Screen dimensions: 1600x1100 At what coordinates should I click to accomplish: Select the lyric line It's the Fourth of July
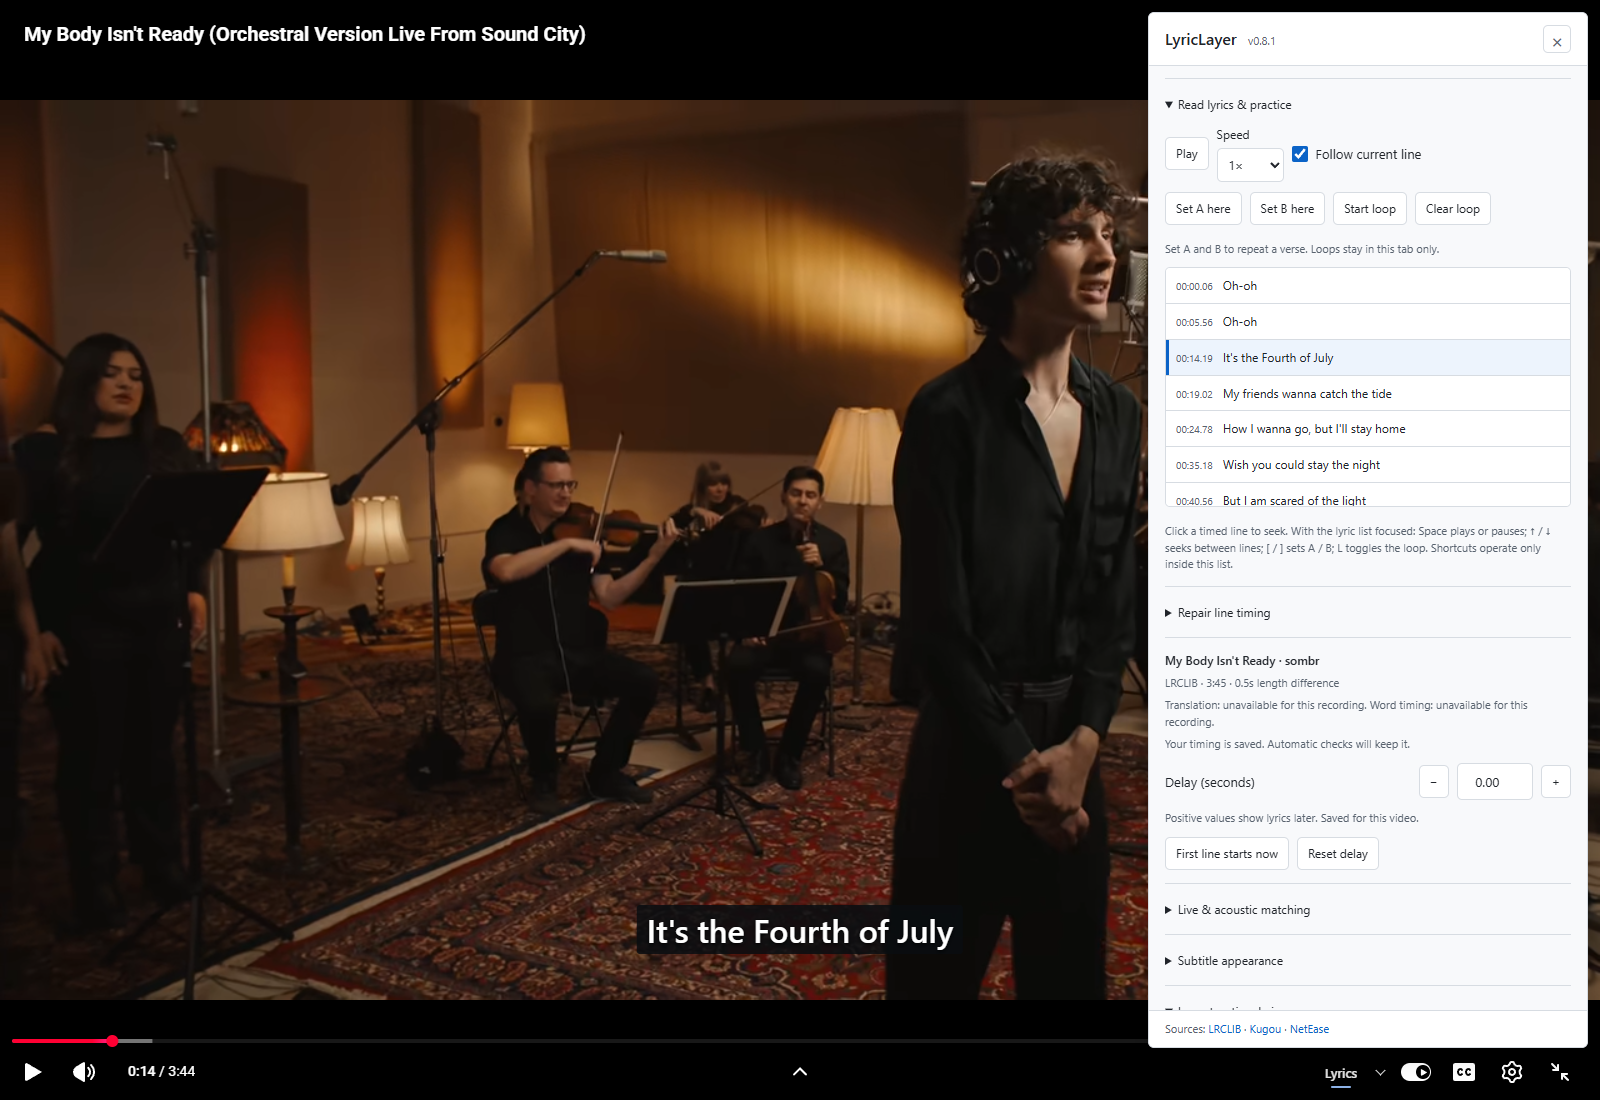(1368, 358)
